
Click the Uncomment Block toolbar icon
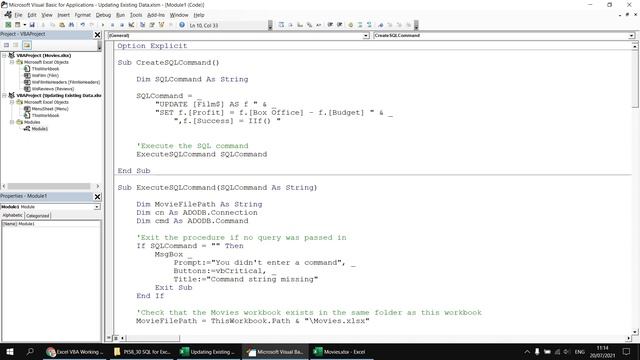click(369, 25)
